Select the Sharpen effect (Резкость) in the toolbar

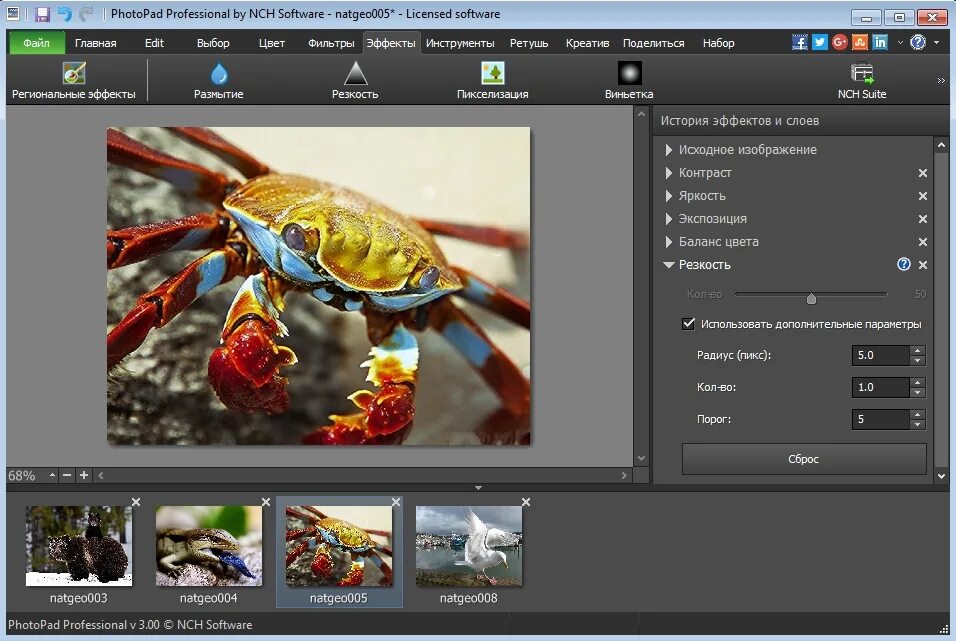(x=355, y=80)
